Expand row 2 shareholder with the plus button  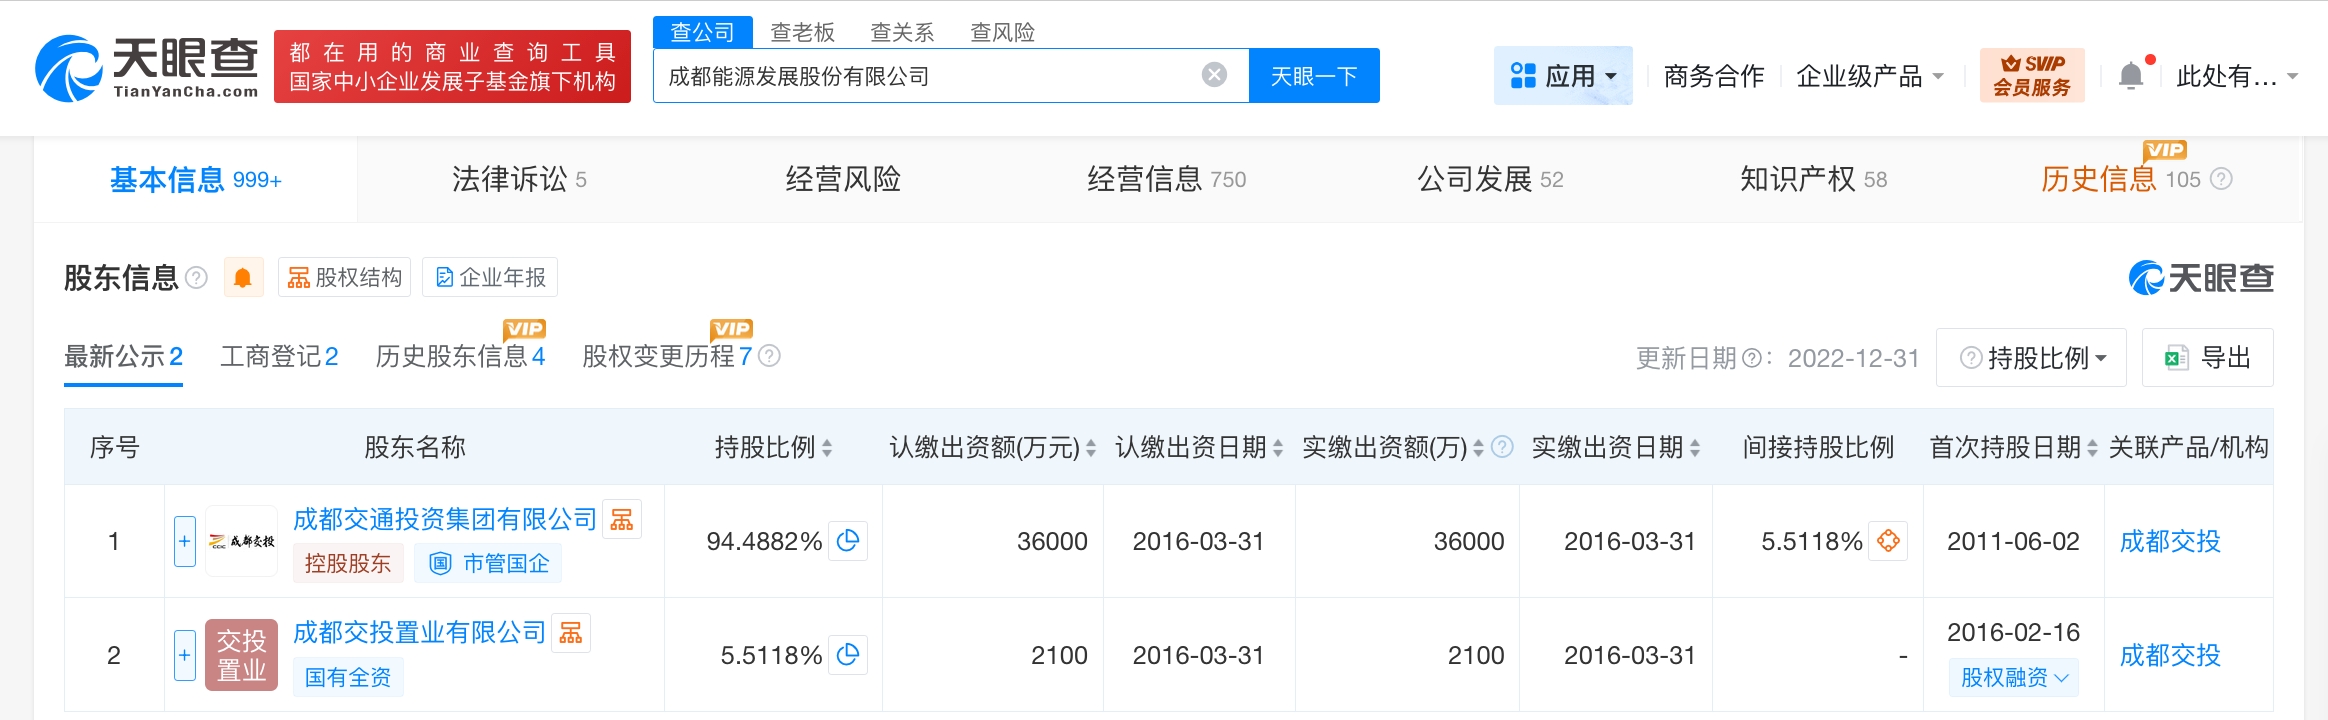point(185,655)
